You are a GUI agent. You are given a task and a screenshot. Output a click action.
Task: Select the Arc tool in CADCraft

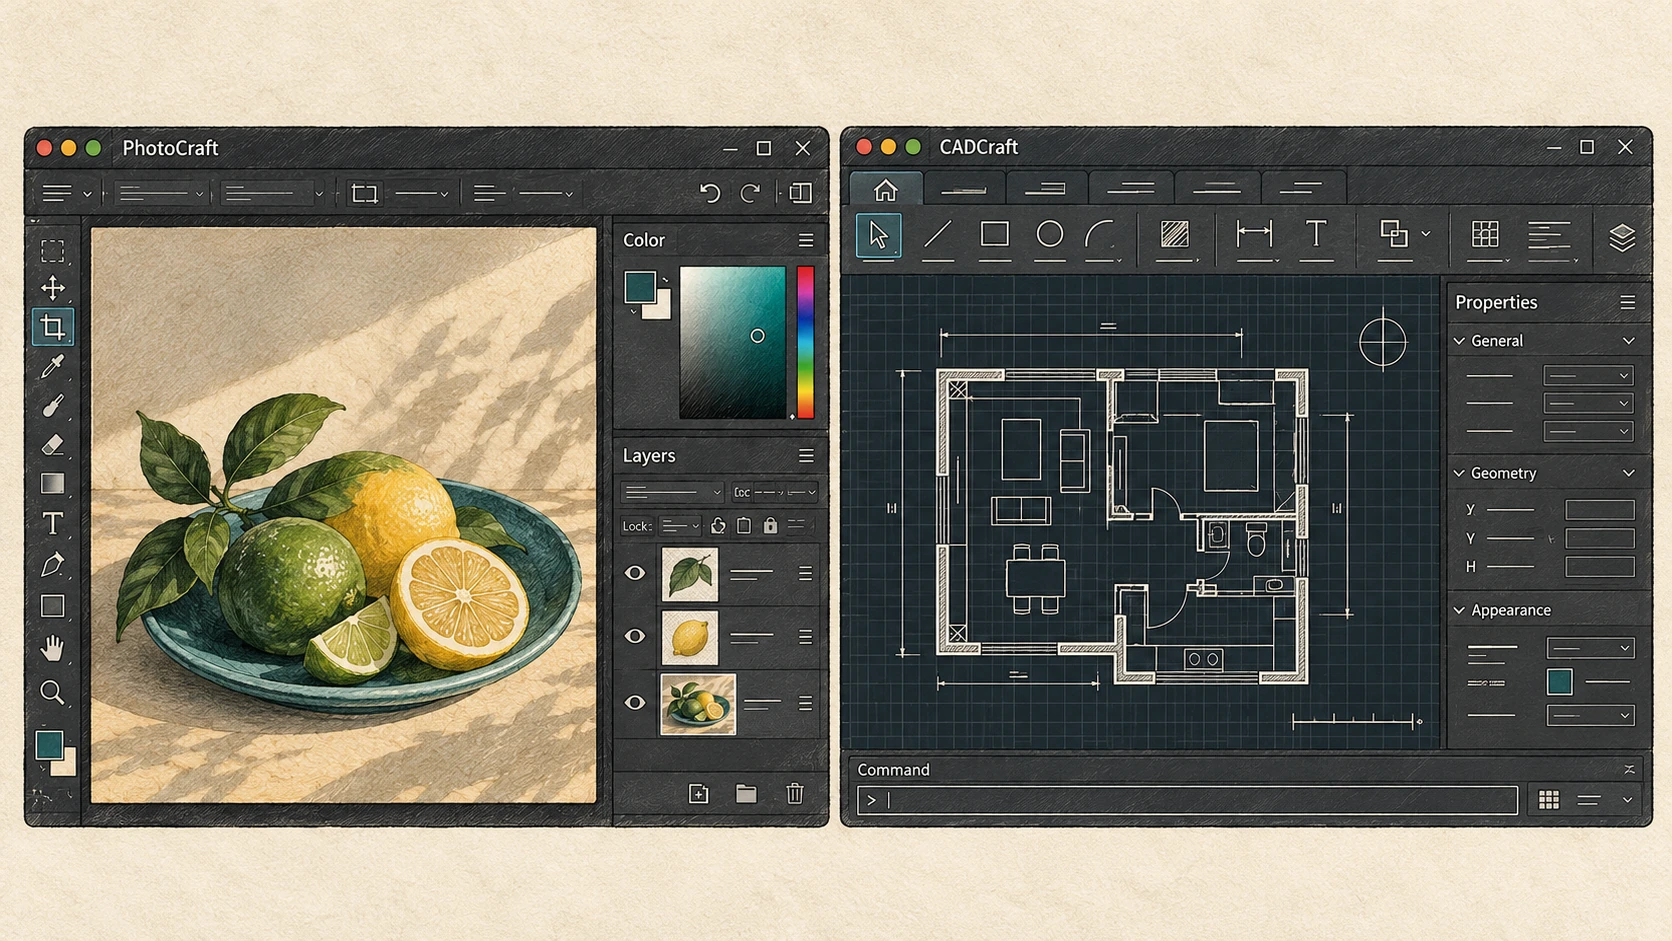pyautogui.click(x=1100, y=235)
